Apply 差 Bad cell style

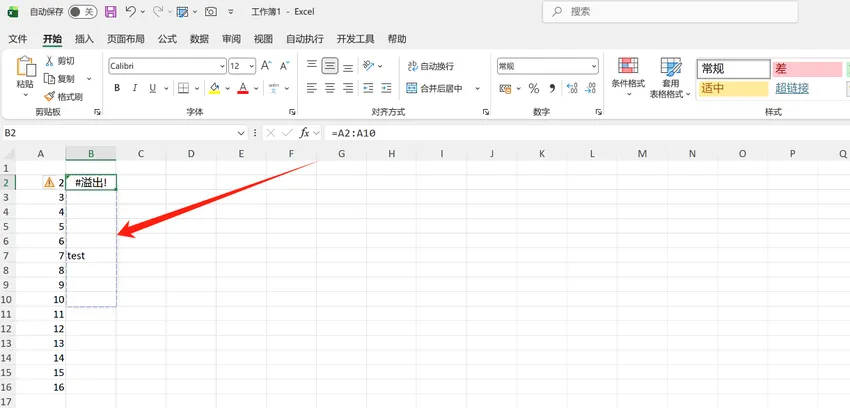pos(807,69)
